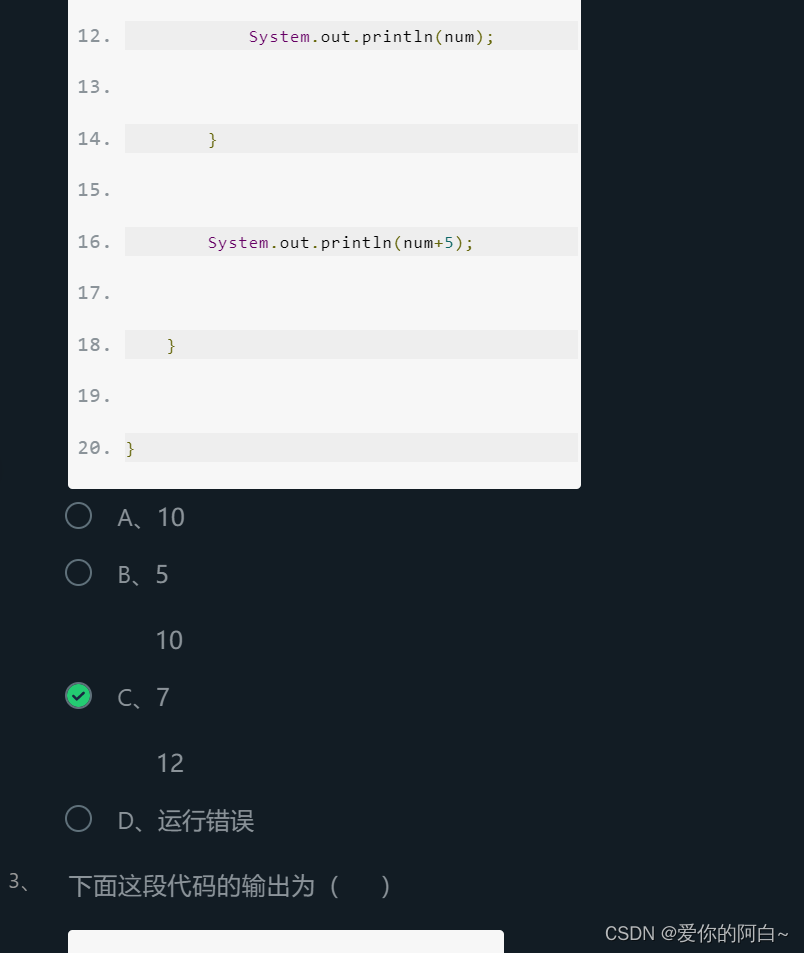Screen dimensions: 804x953
Task: Click question 3 heading text
Action: [229, 886]
